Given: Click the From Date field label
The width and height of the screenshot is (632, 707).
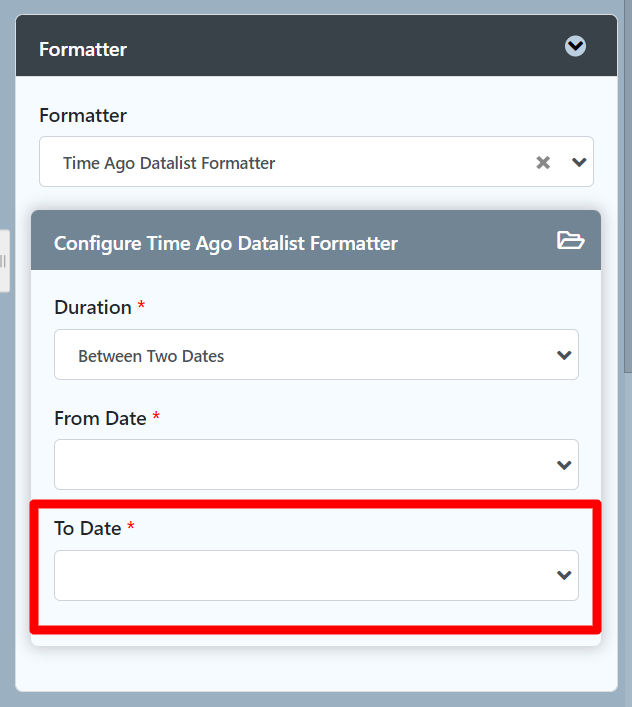Looking at the screenshot, I should (100, 418).
